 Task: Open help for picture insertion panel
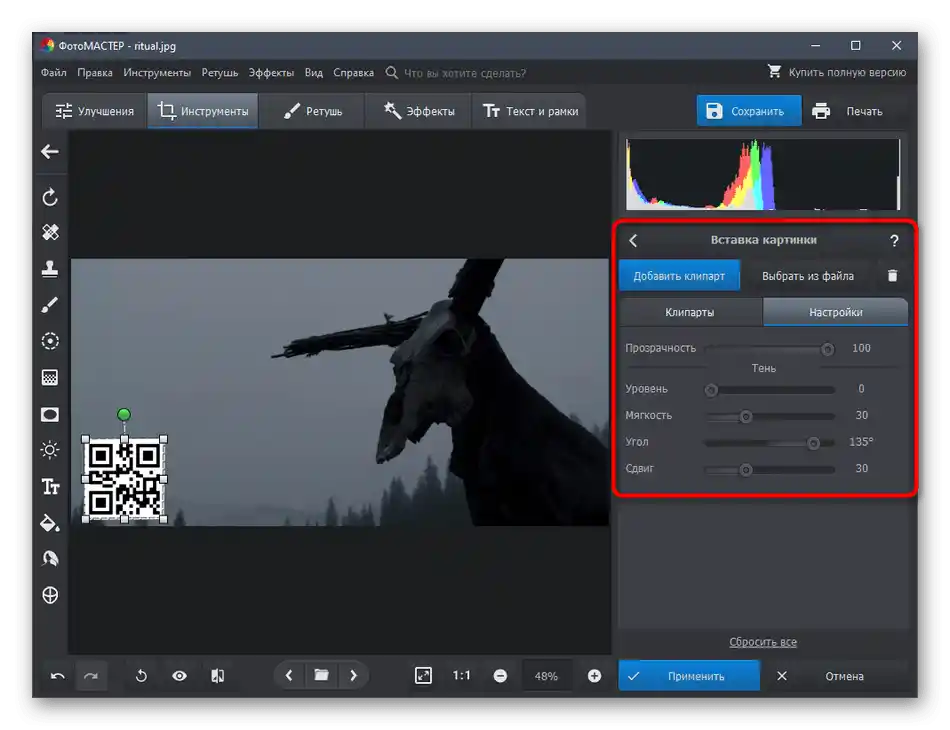[x=894, y=240]
